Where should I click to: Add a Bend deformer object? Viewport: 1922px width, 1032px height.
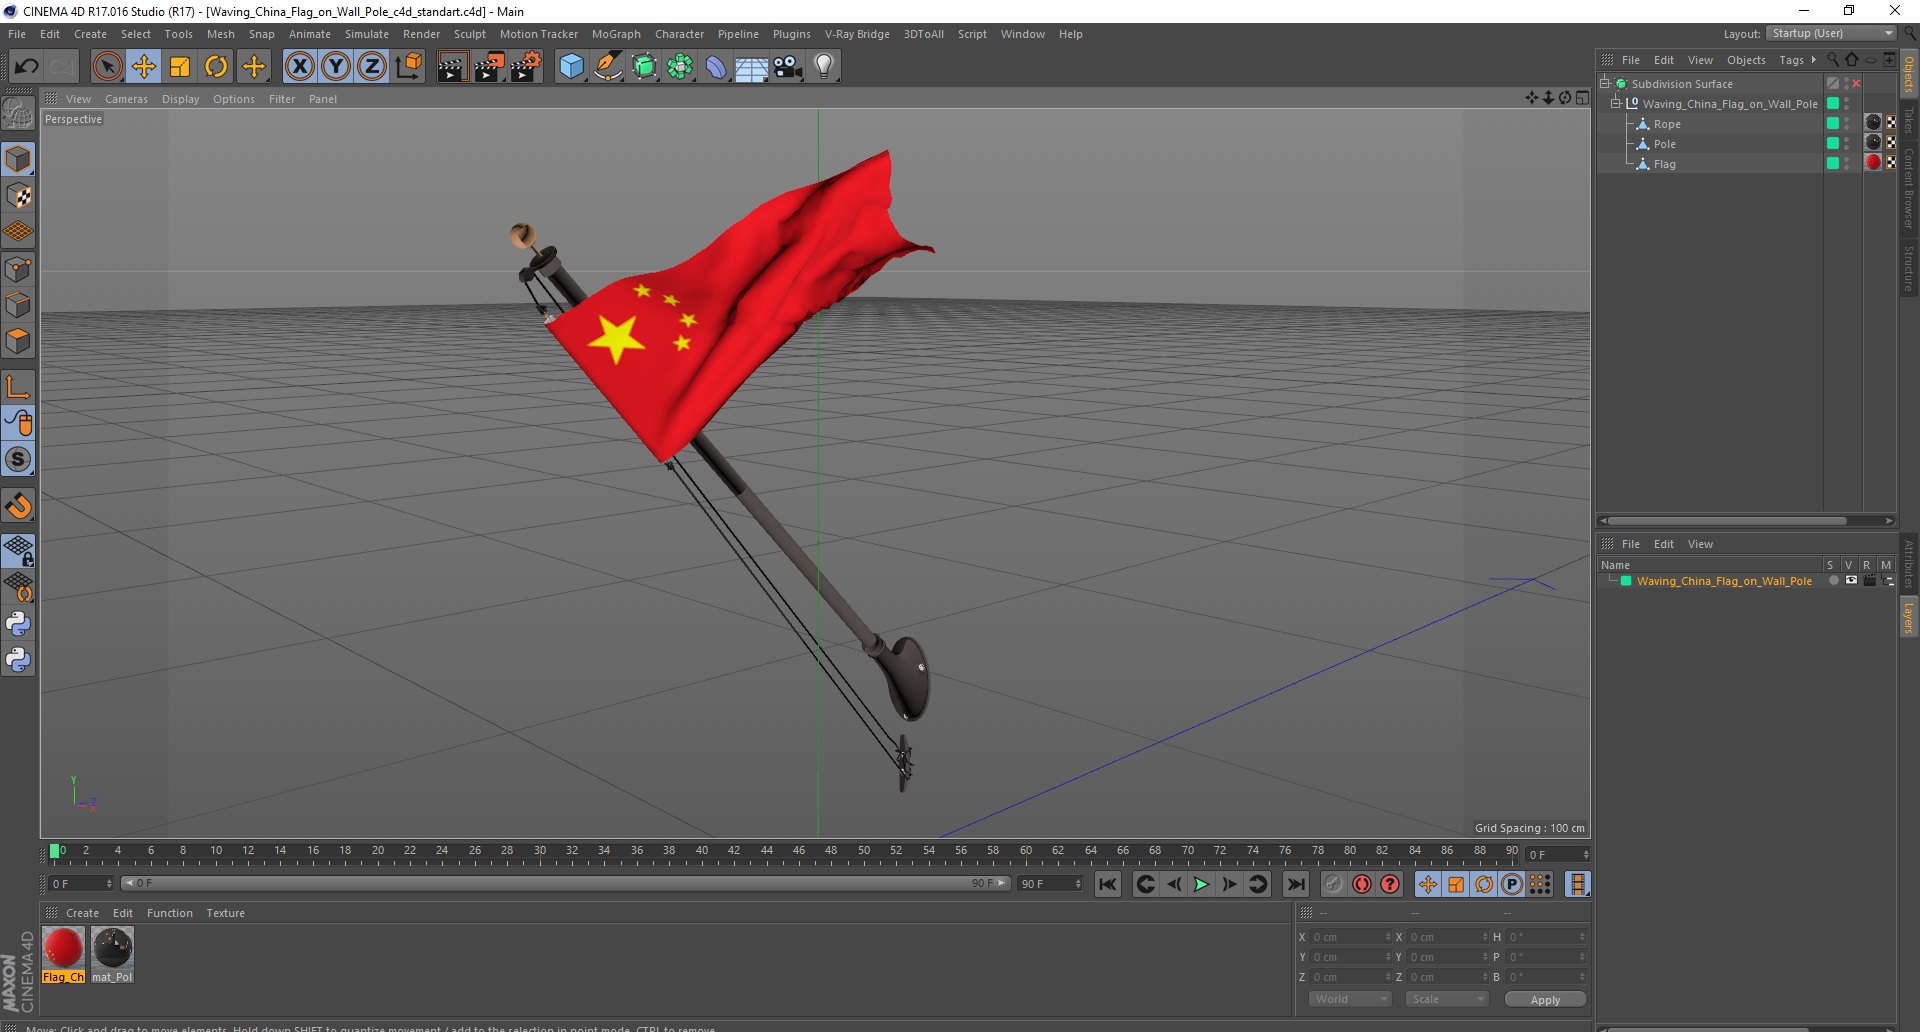pyautogui.click(x=716, y=67)
